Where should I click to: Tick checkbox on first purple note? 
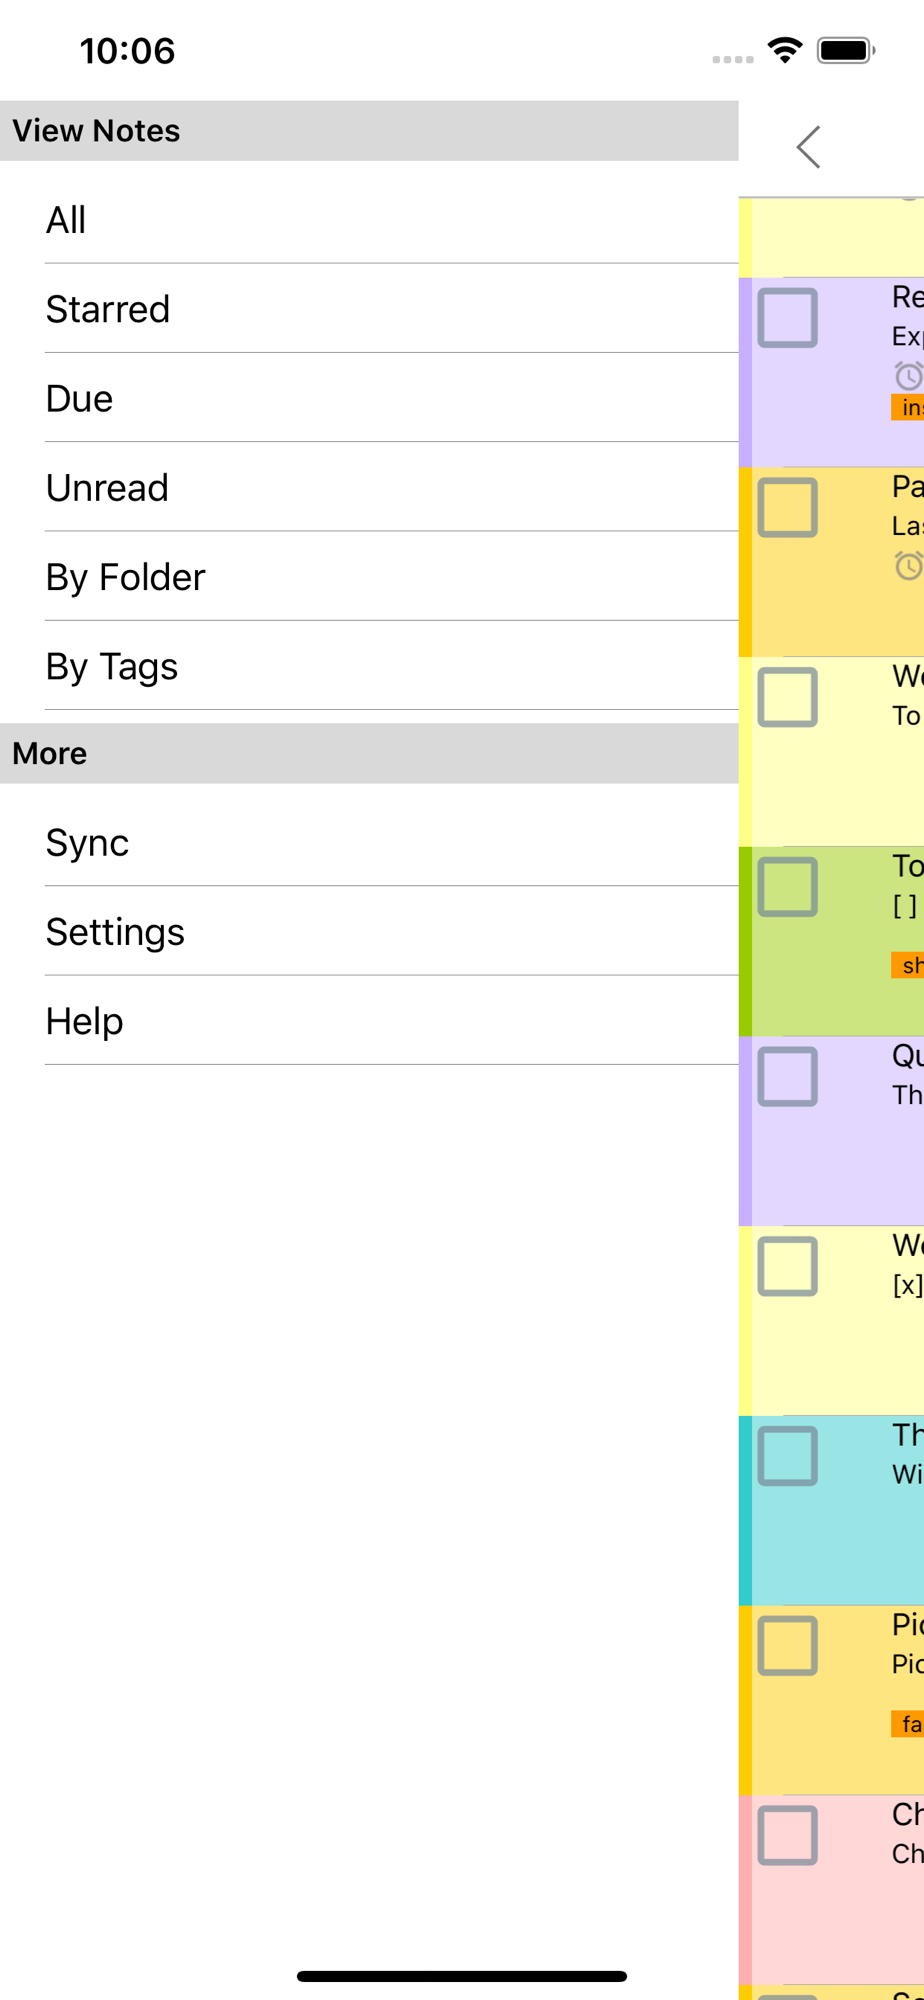point(788,318)
